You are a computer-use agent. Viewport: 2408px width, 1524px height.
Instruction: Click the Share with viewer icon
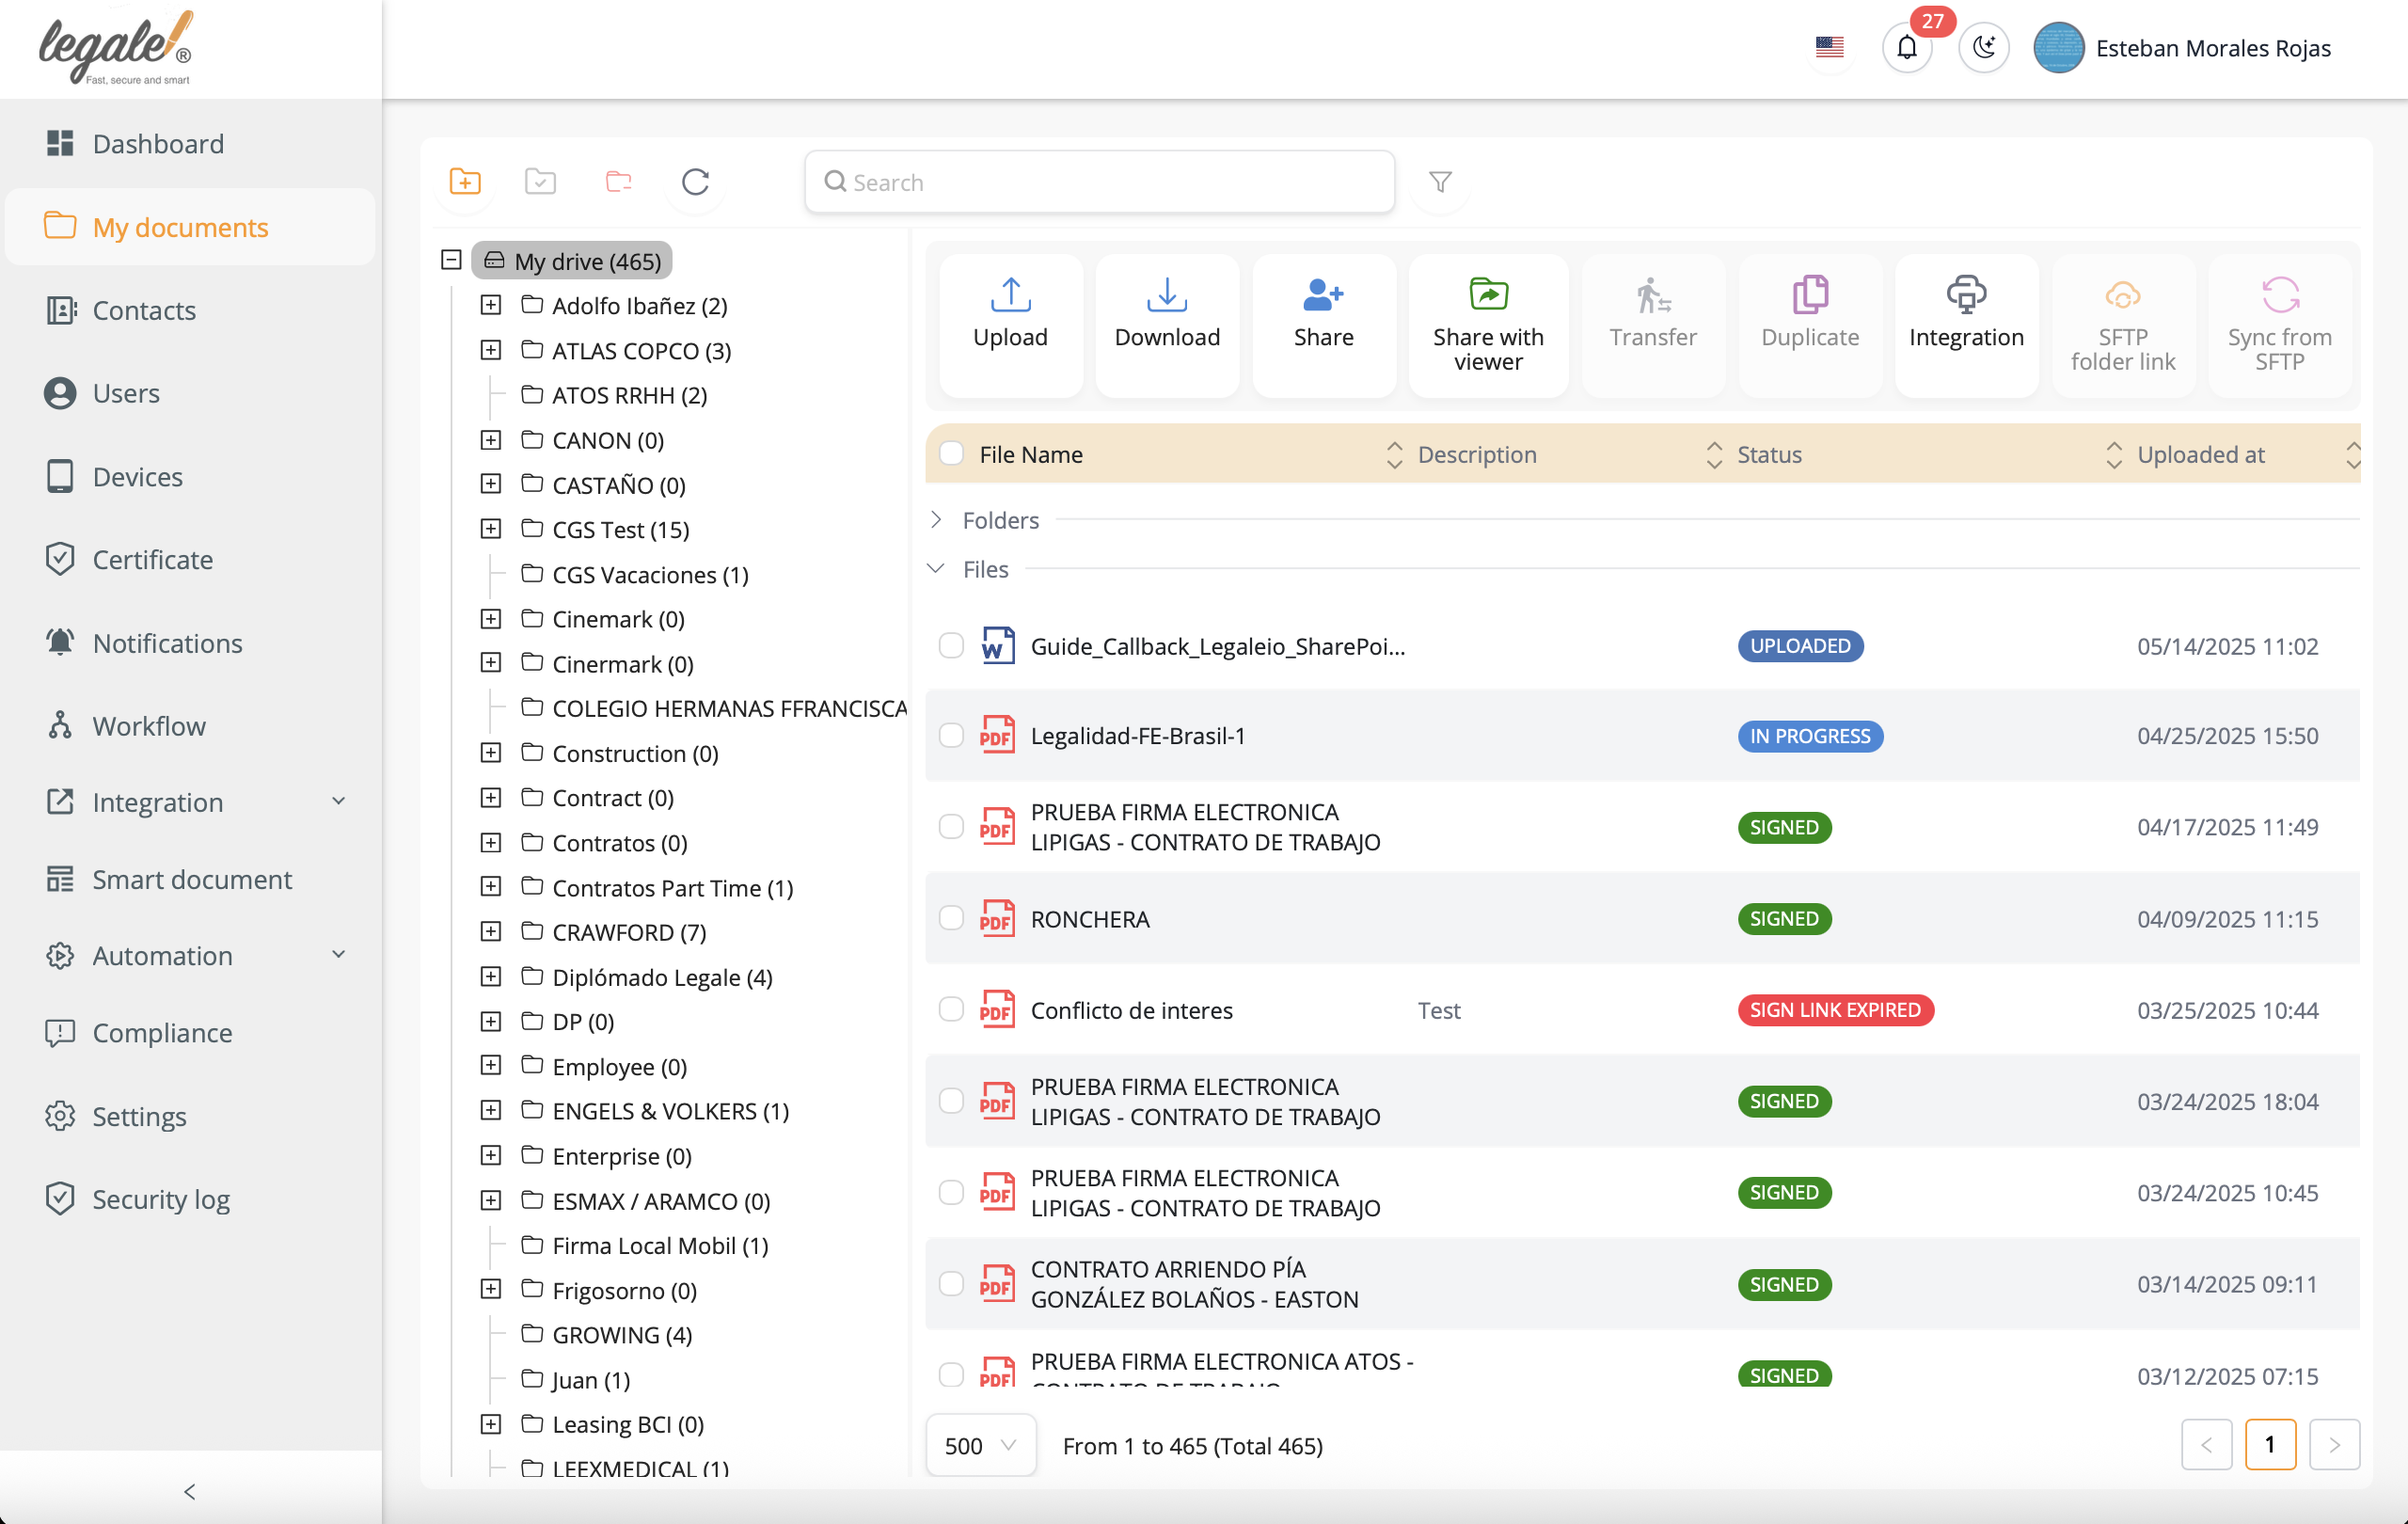(x=1488, y=296)
